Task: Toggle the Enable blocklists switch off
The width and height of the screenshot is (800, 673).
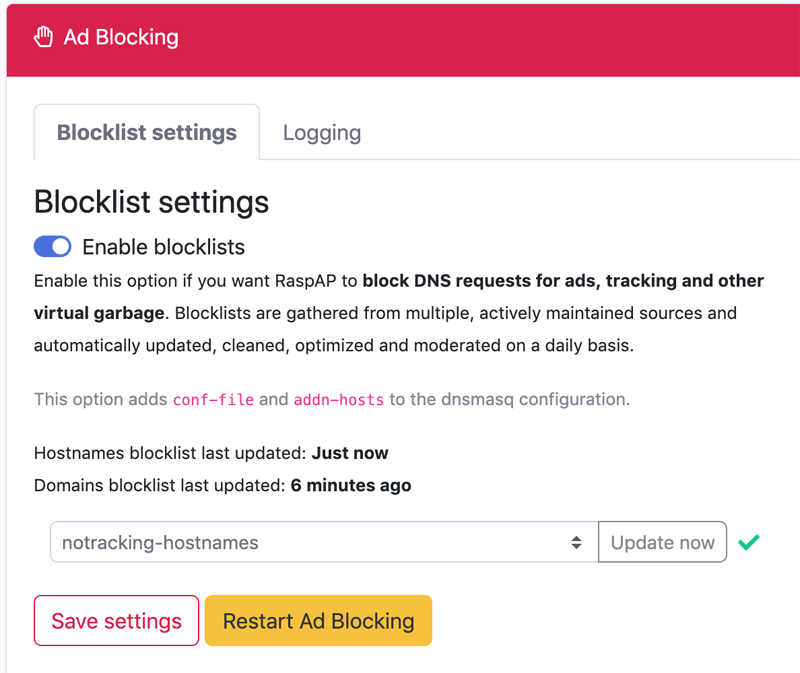Action: coord(52,246)
